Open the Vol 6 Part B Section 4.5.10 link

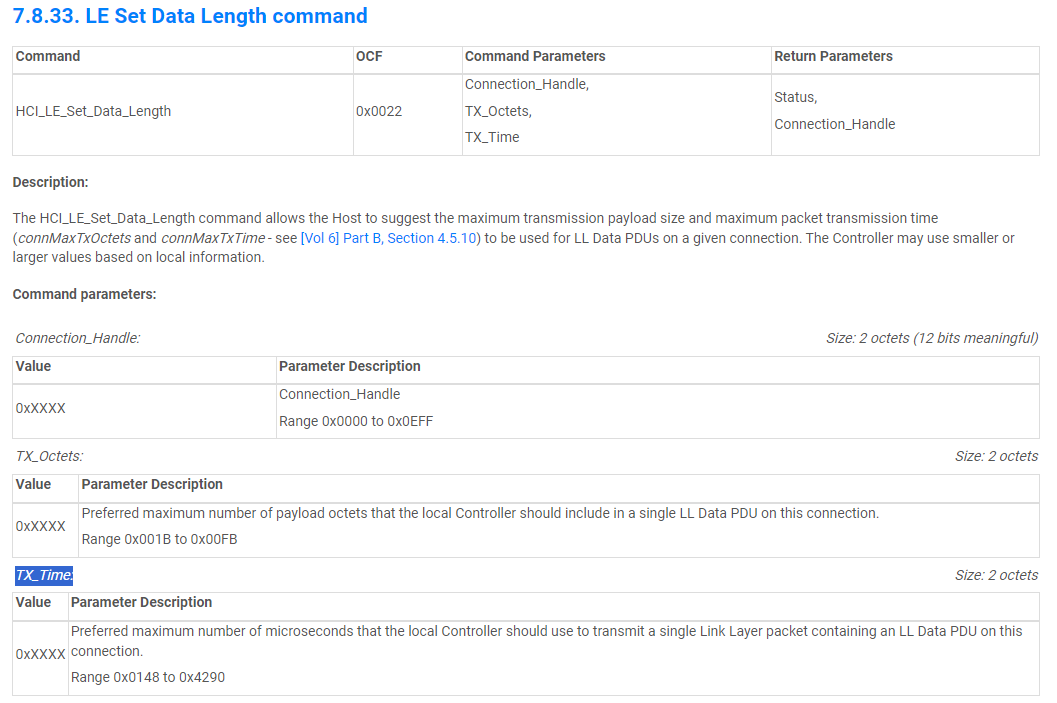pos(390,238)
